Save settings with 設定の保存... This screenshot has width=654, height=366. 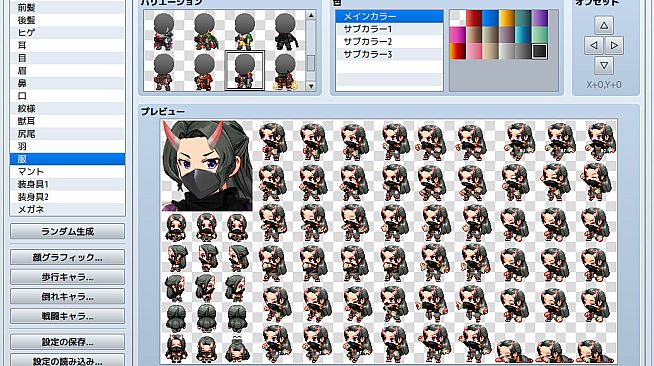click(67, 342)
